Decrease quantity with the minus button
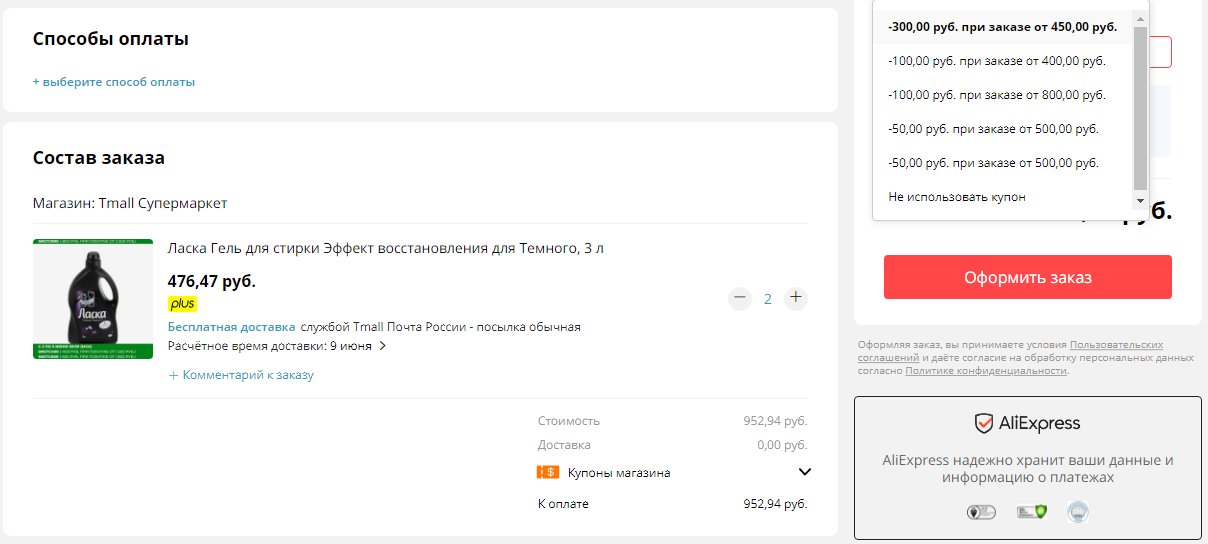Viewport: 1208px width, 544px height. pos(740,298)
